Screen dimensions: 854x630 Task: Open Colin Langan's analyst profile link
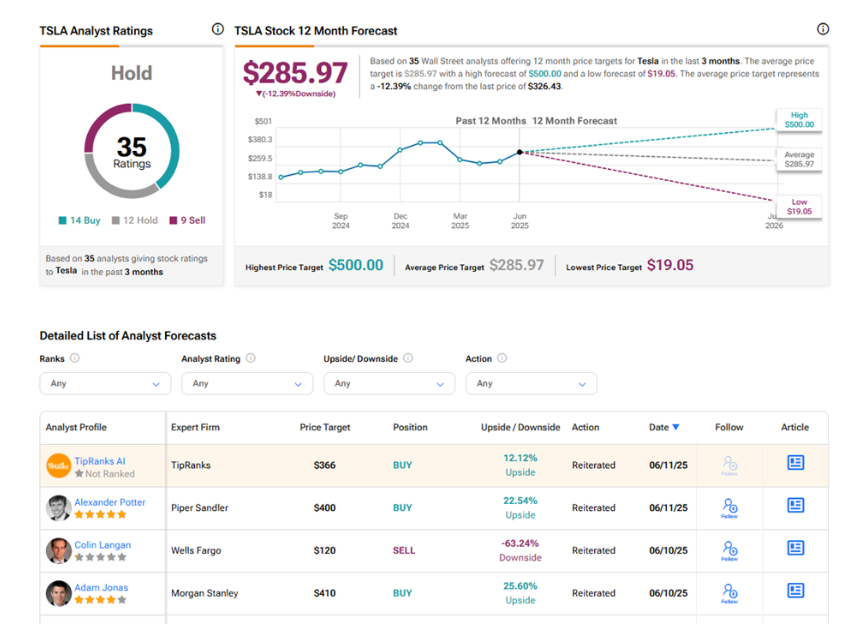coord(102,545)
